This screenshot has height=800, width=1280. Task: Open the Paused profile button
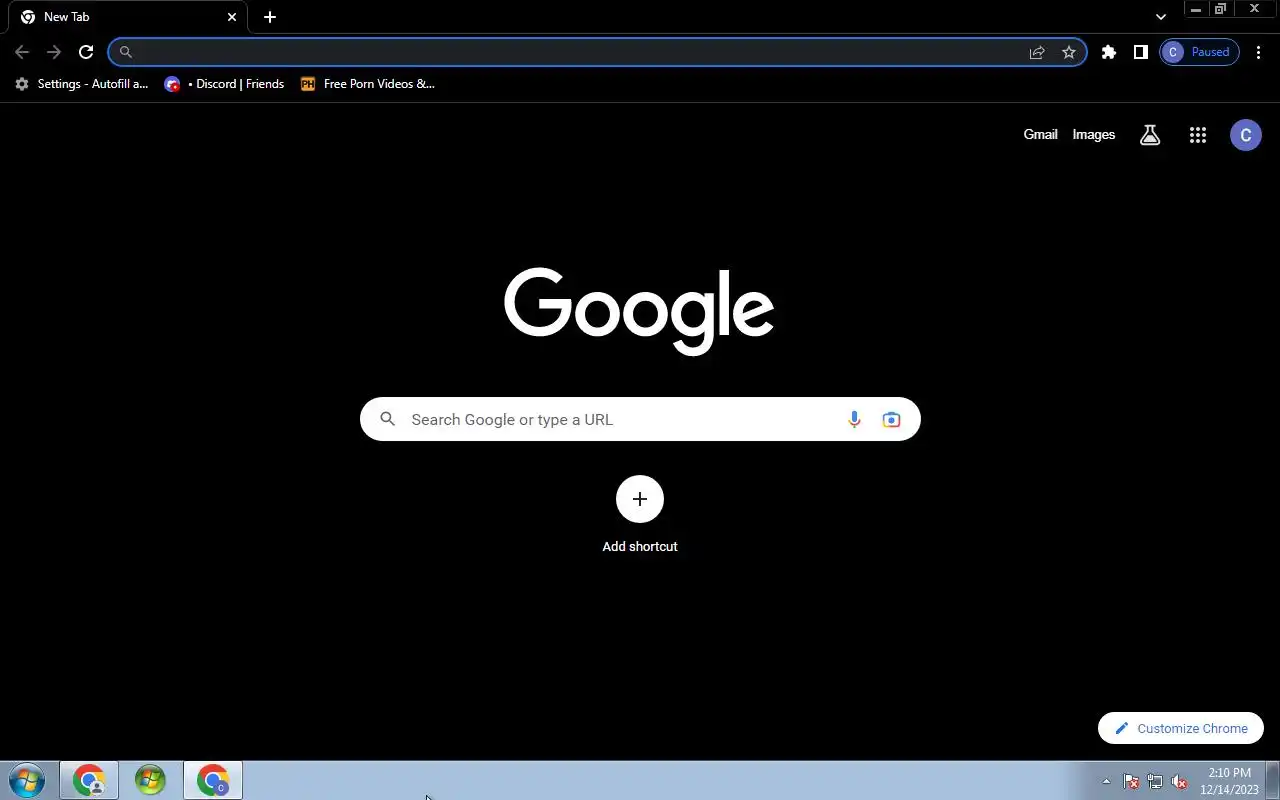[1199, 52]
